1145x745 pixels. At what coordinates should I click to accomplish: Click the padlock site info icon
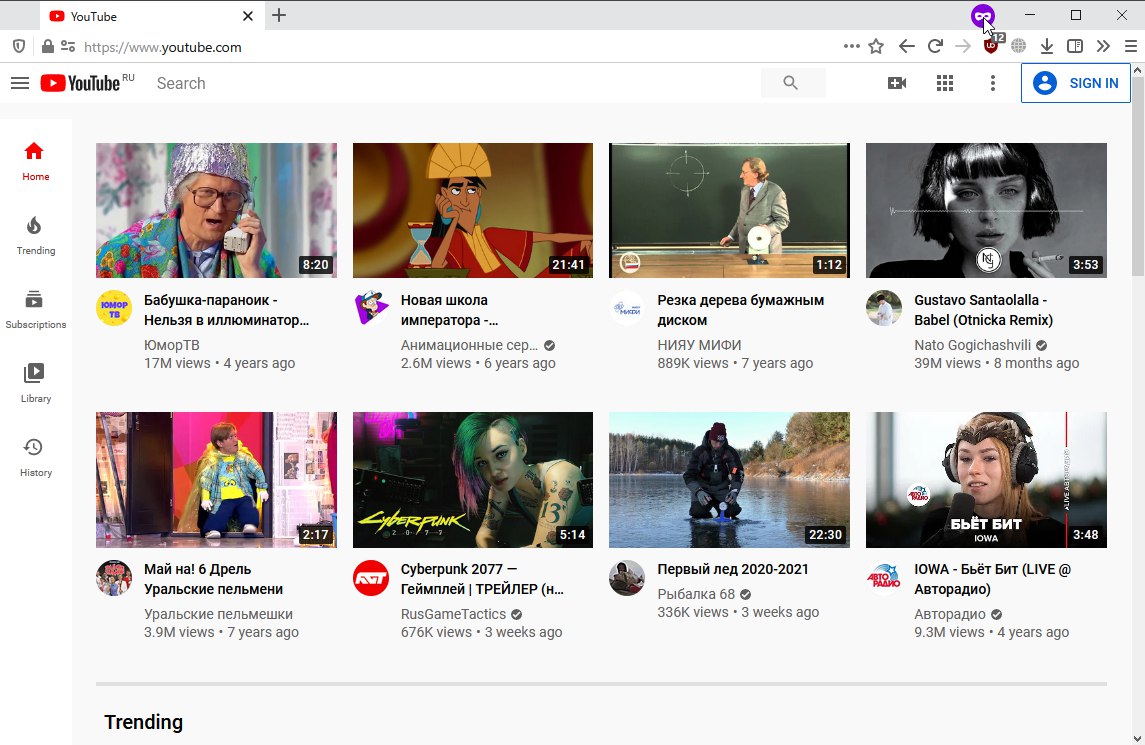tap(47, 47)
